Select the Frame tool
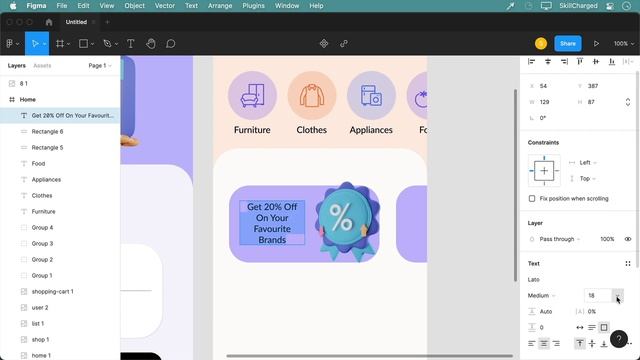 [x=60, y=43]
